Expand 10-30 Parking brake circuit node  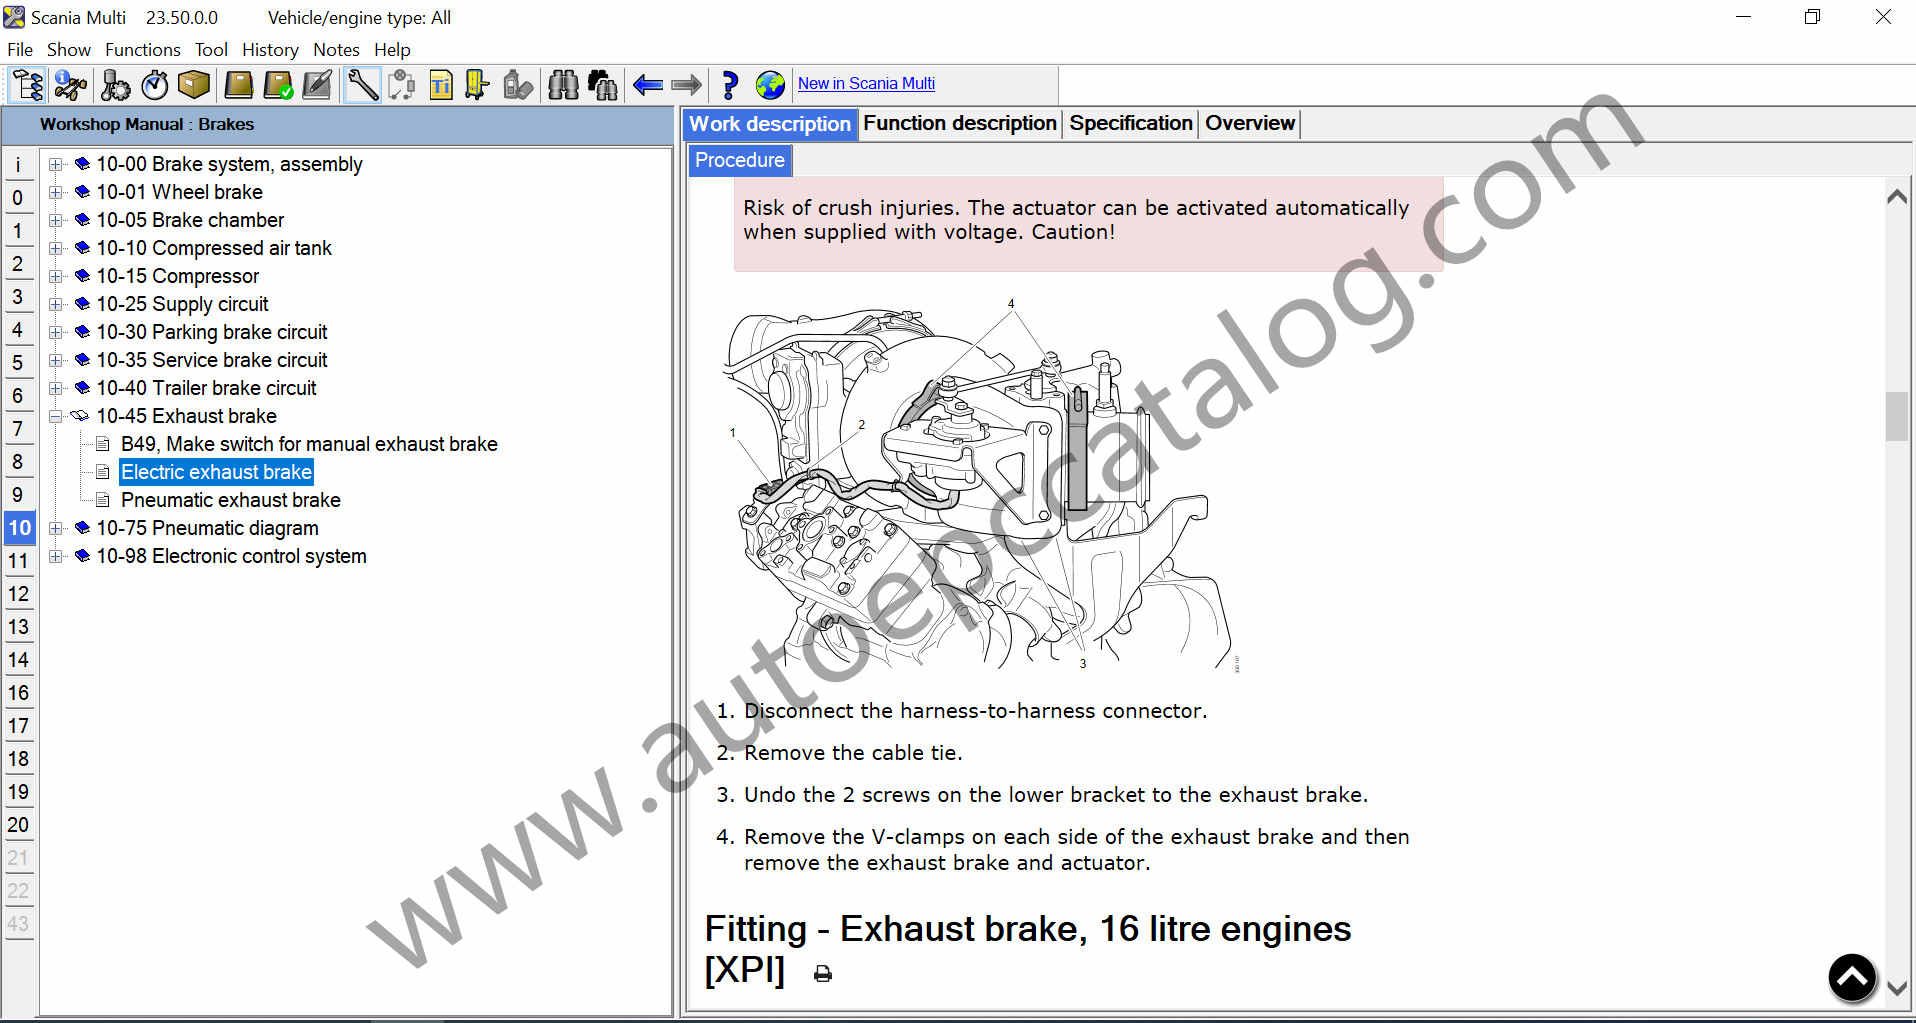click(56, 332)
